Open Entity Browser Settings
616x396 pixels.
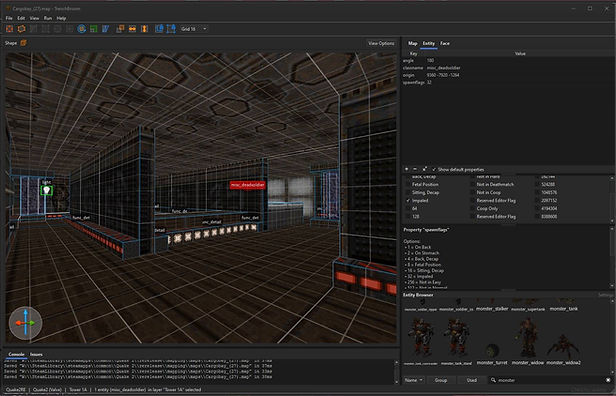[x=605, y=295]
